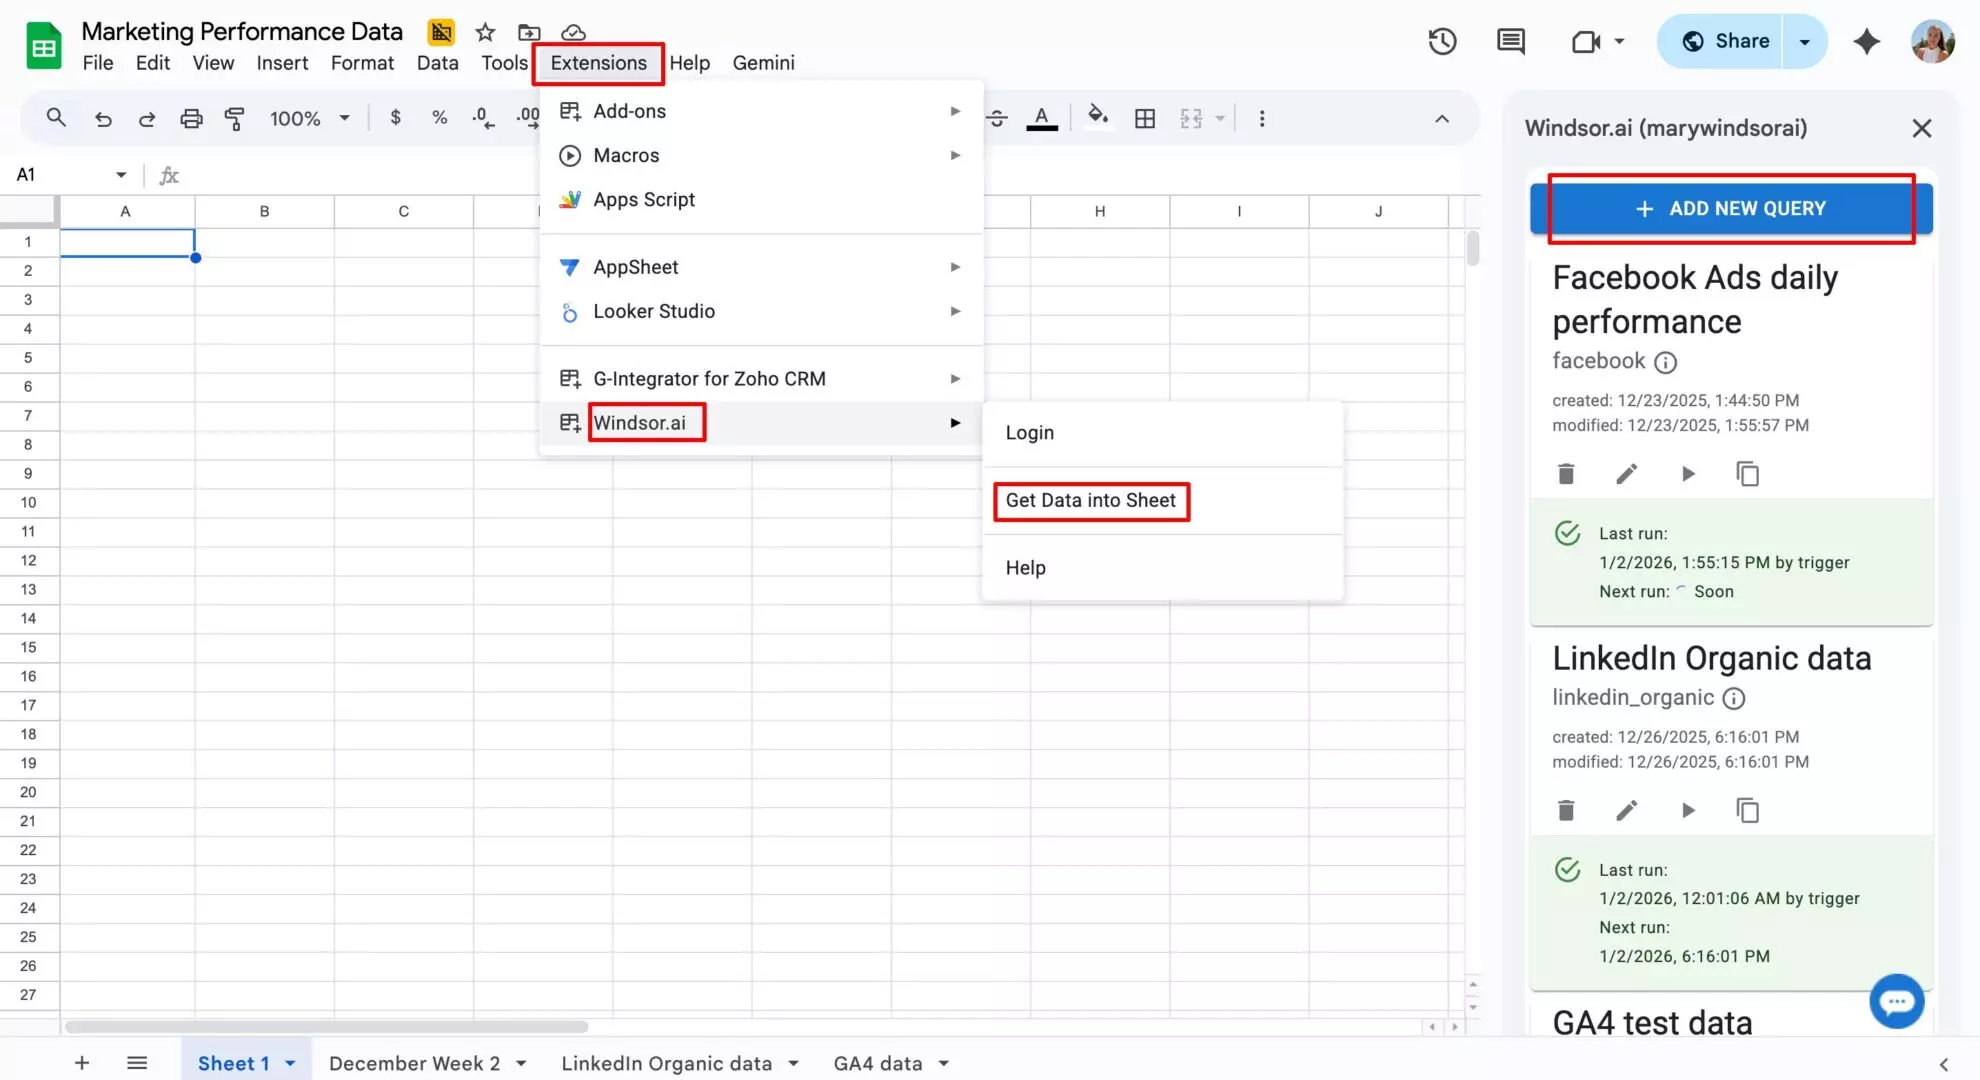The image size is (1980, 1080).
Task: Select the paint format tool
Action: click(235, 117)
